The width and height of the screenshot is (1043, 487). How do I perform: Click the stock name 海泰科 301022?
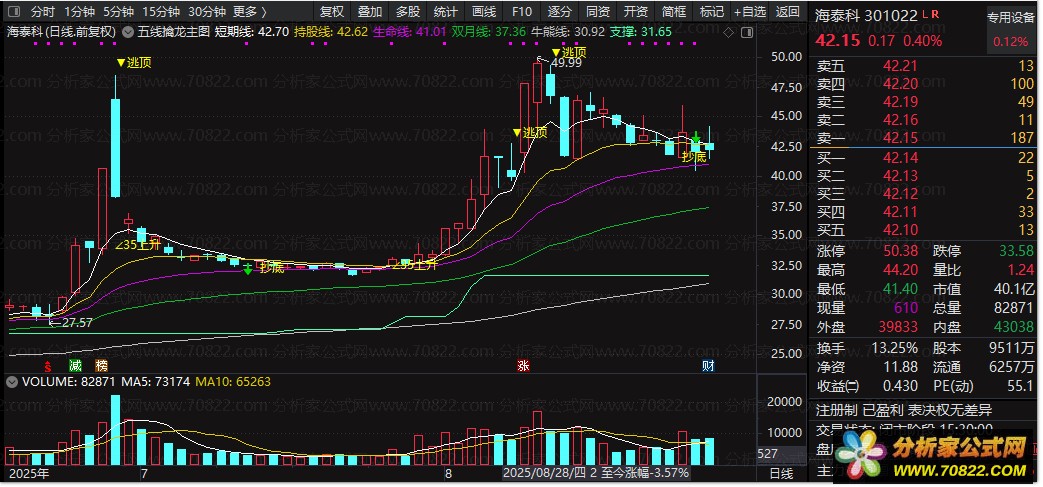coord(867,15)
